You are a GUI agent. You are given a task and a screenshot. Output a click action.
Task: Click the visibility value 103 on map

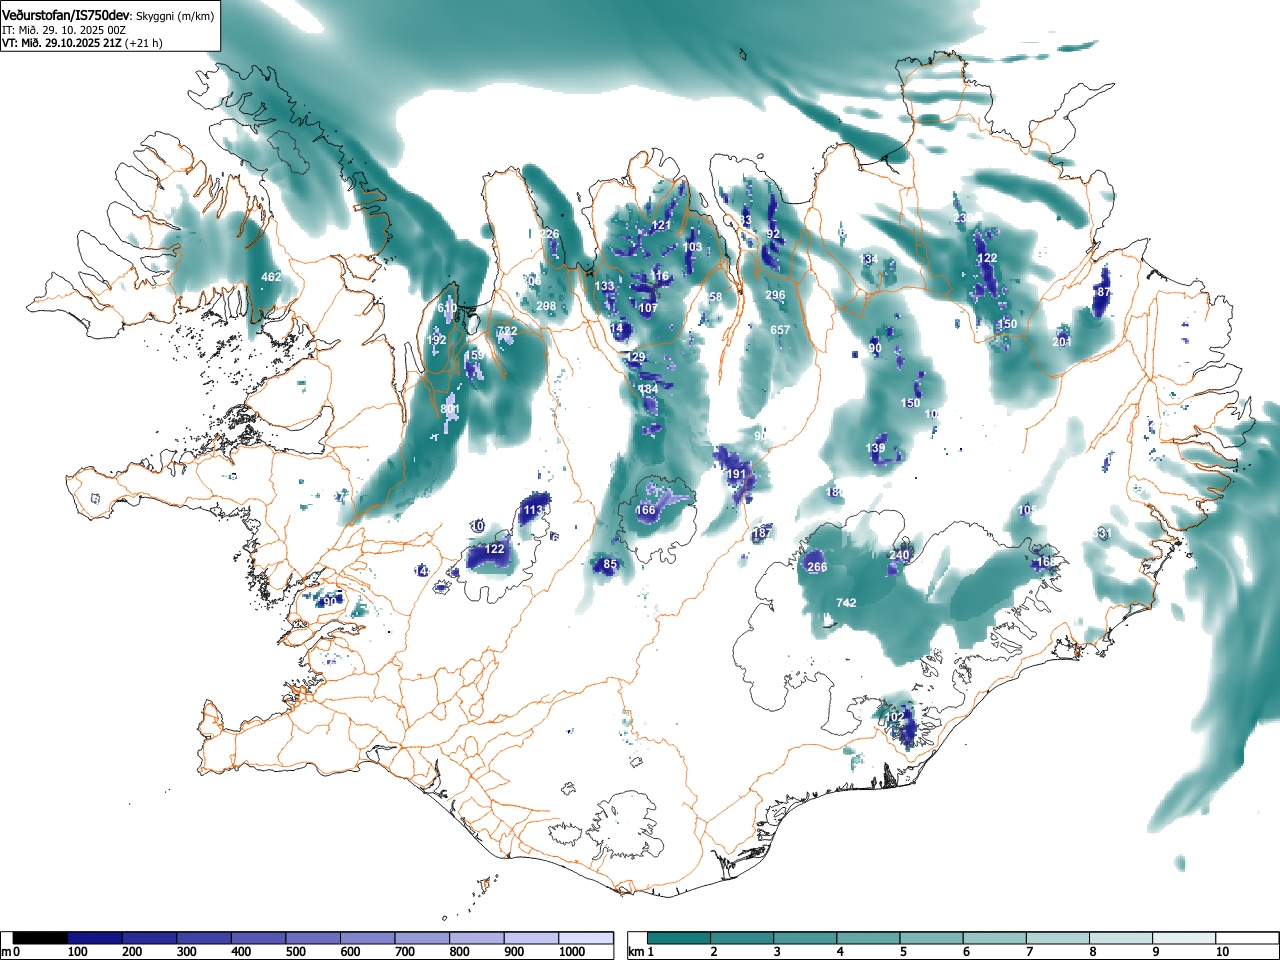pos(693,247)
